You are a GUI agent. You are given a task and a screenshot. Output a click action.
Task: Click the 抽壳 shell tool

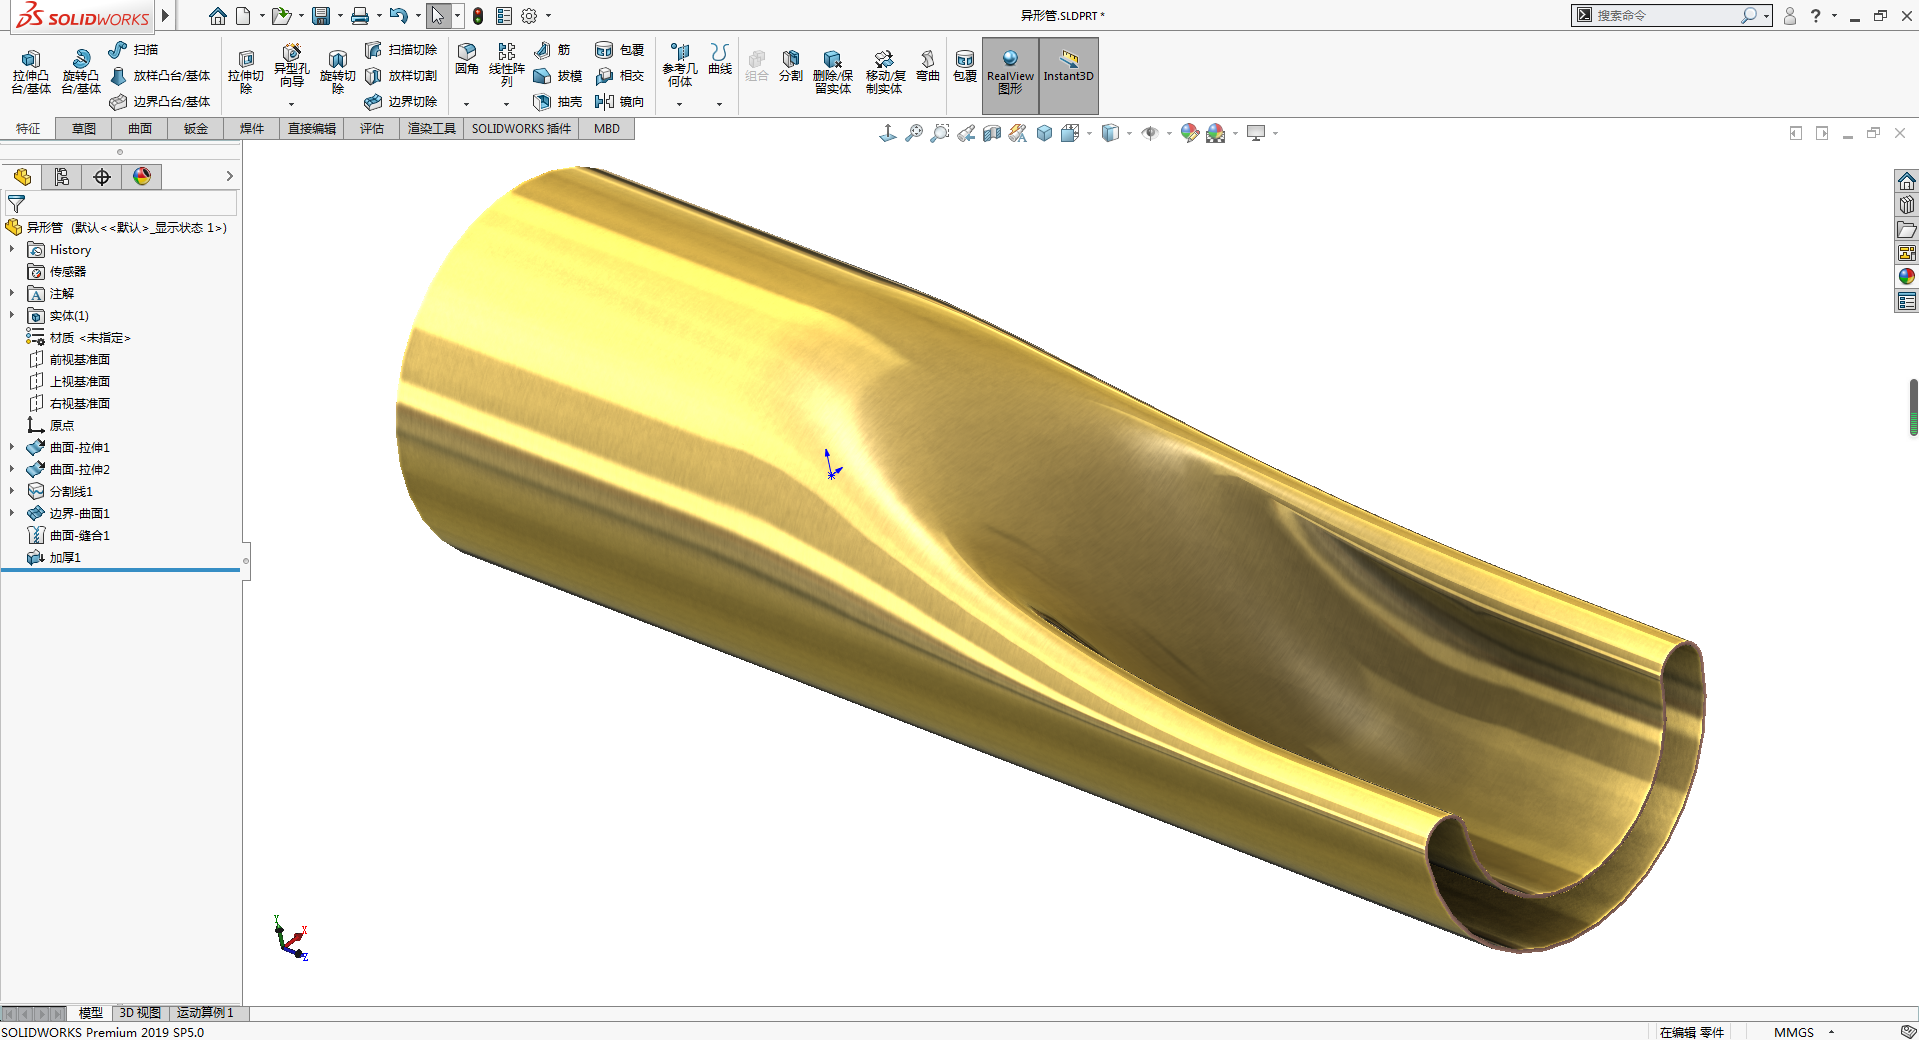pos(558,102)
